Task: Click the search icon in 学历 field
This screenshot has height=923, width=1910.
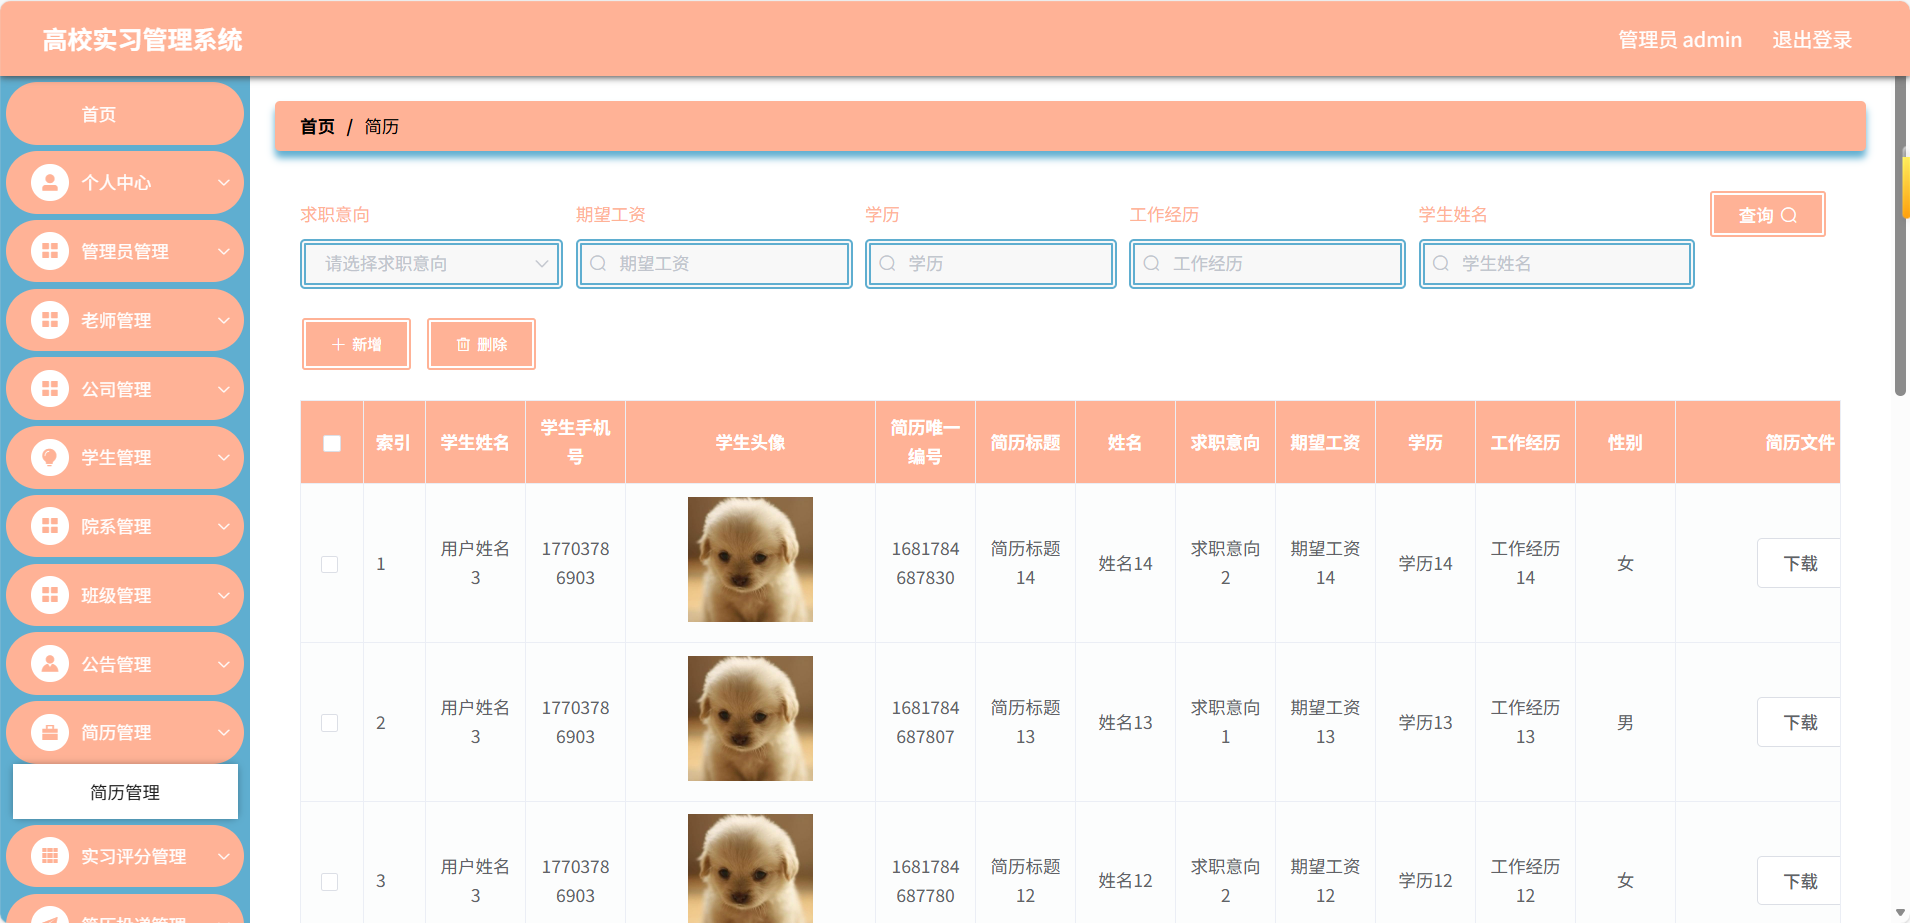Action: [x=887, y=263]
